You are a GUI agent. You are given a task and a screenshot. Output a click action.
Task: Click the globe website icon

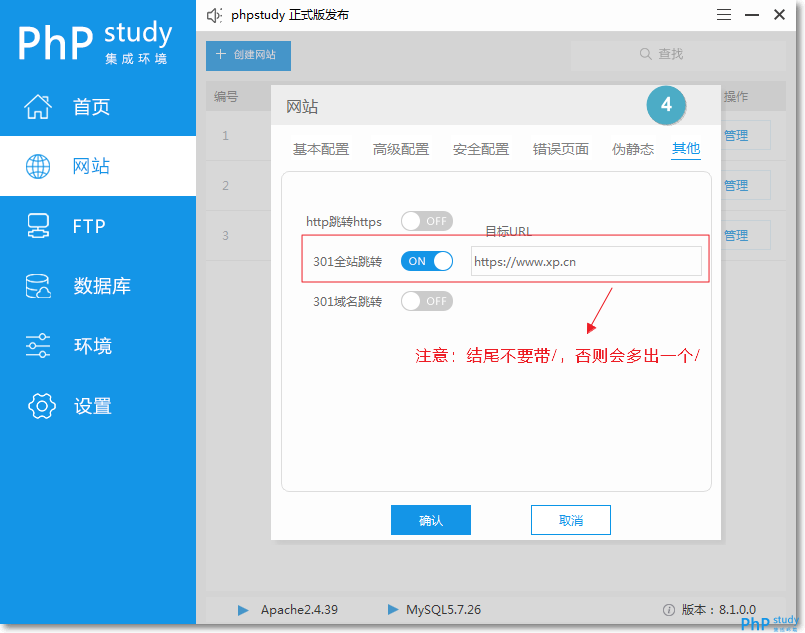(x=38, y=166)
